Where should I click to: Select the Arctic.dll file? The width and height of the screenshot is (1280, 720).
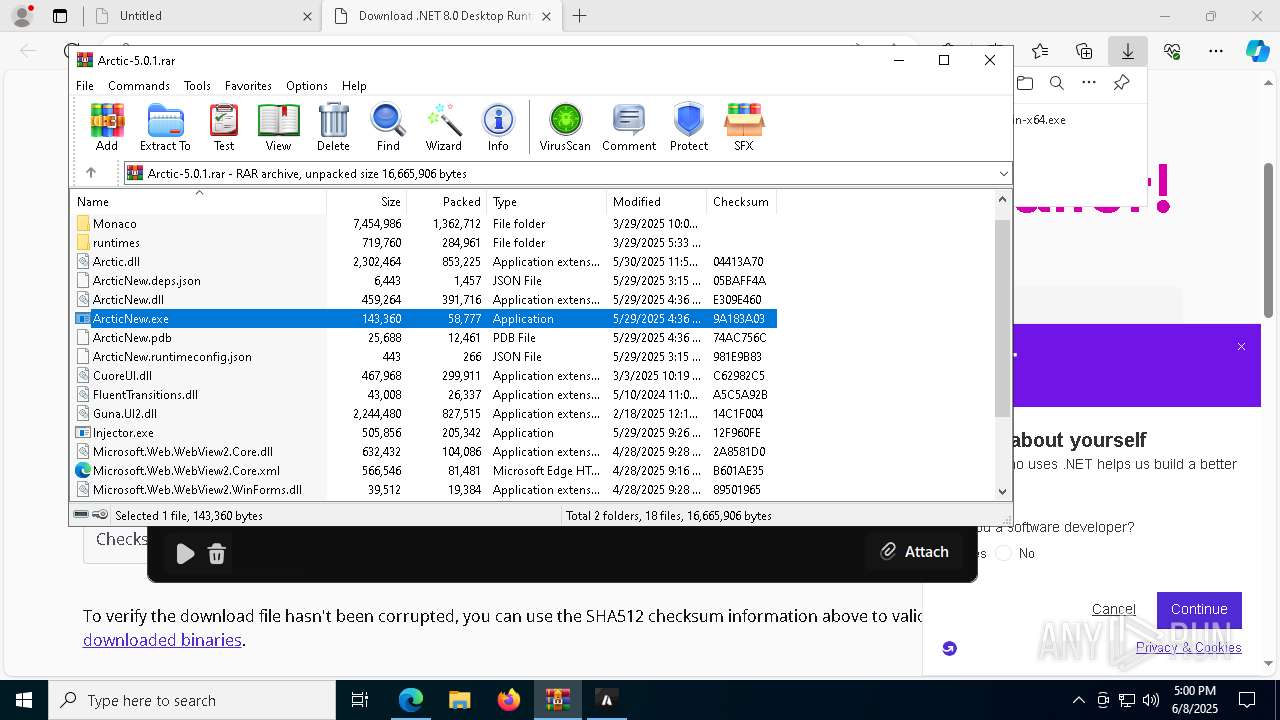click(x=116, y=262)
